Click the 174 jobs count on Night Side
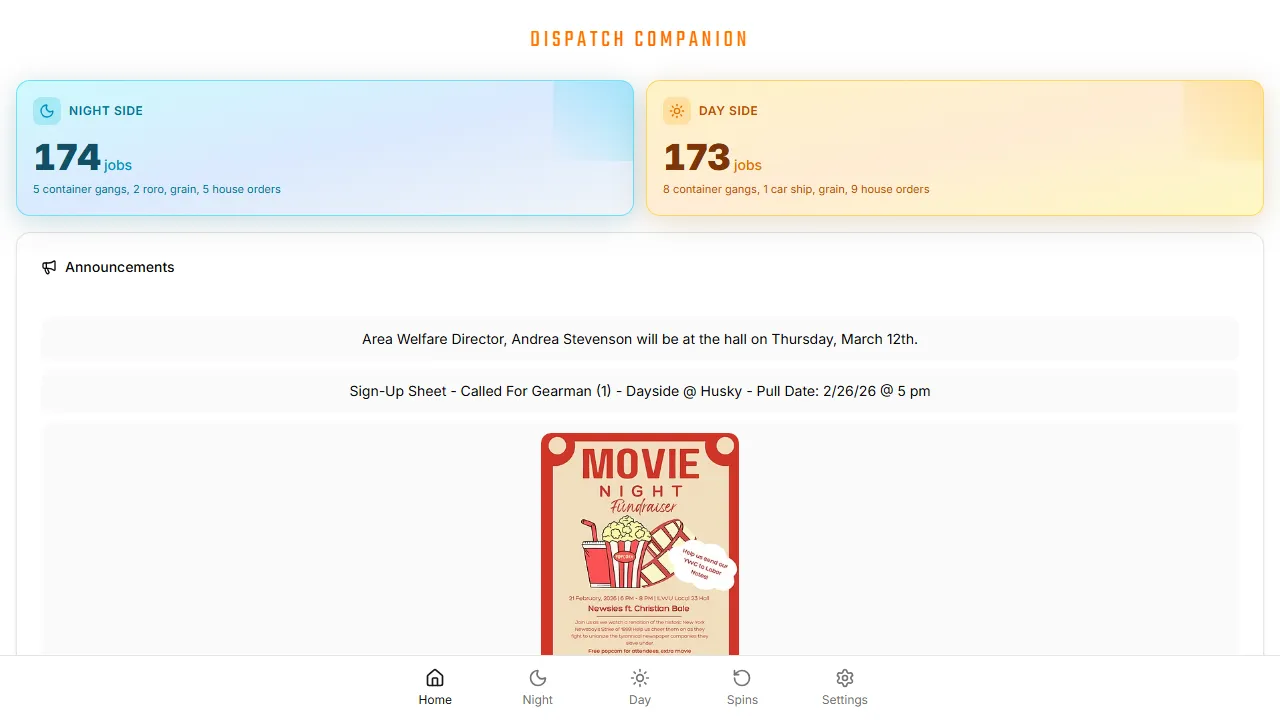The width and height of the screenshot is (1280, 720). 66,157
